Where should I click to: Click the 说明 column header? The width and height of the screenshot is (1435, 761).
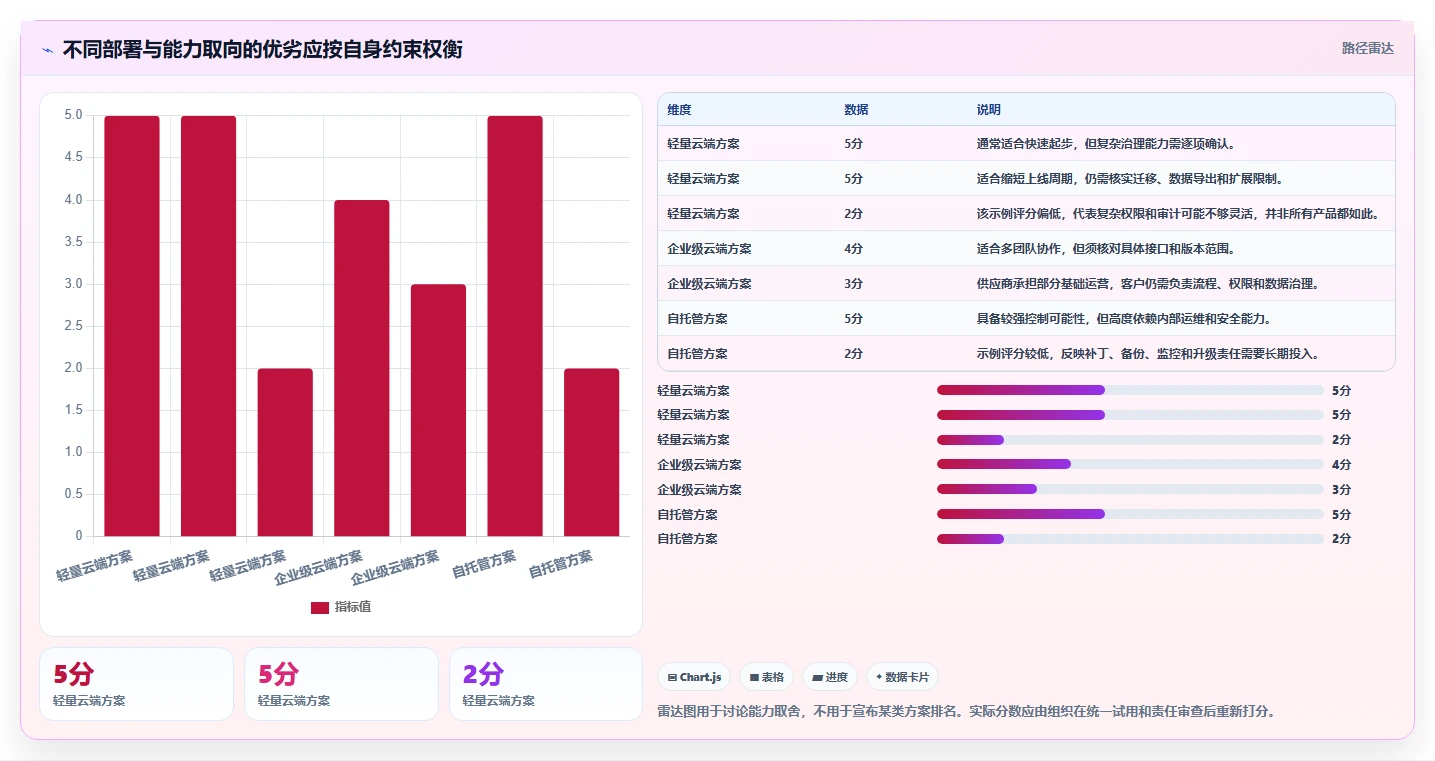pyautogui.click(x=988, y=110)
